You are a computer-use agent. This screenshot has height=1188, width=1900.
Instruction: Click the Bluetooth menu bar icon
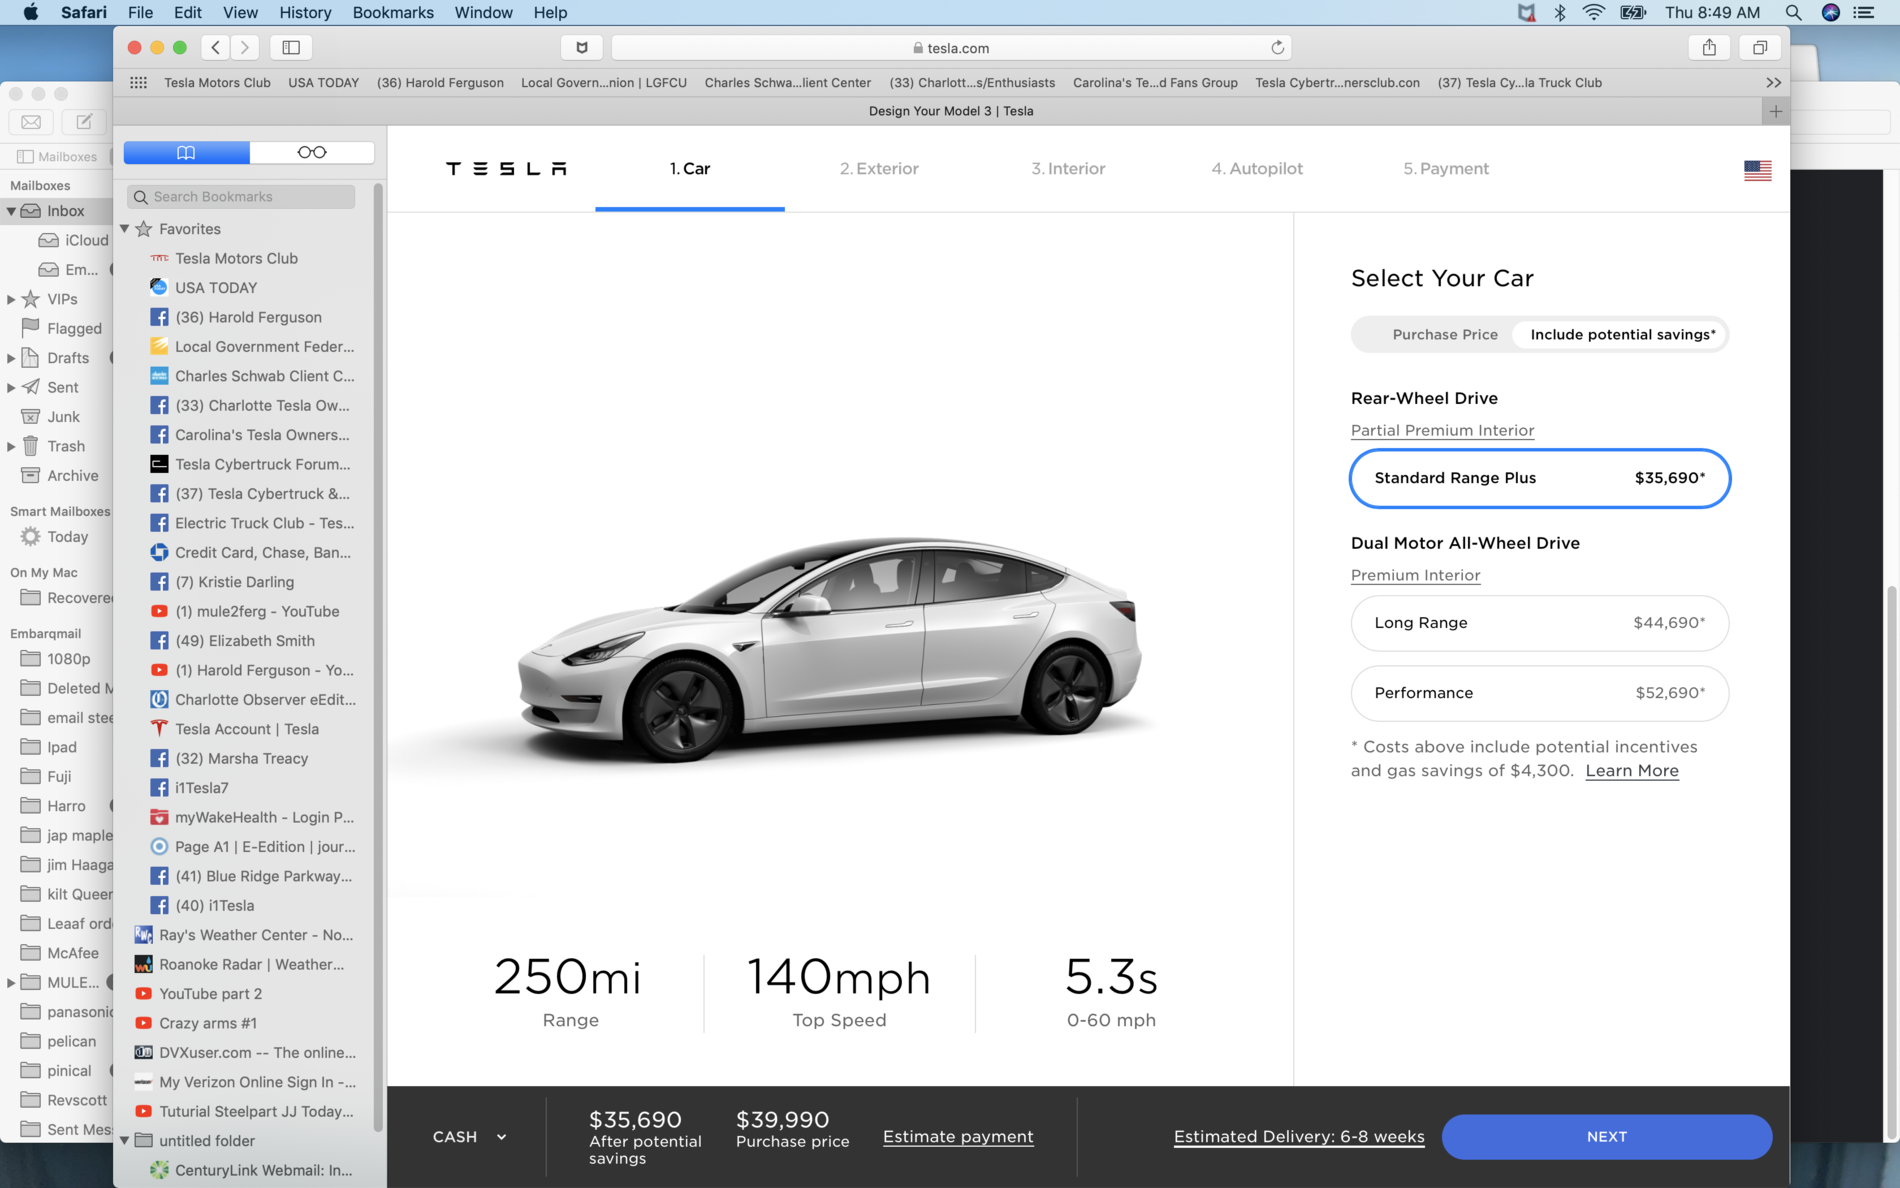pos(1559,12)
